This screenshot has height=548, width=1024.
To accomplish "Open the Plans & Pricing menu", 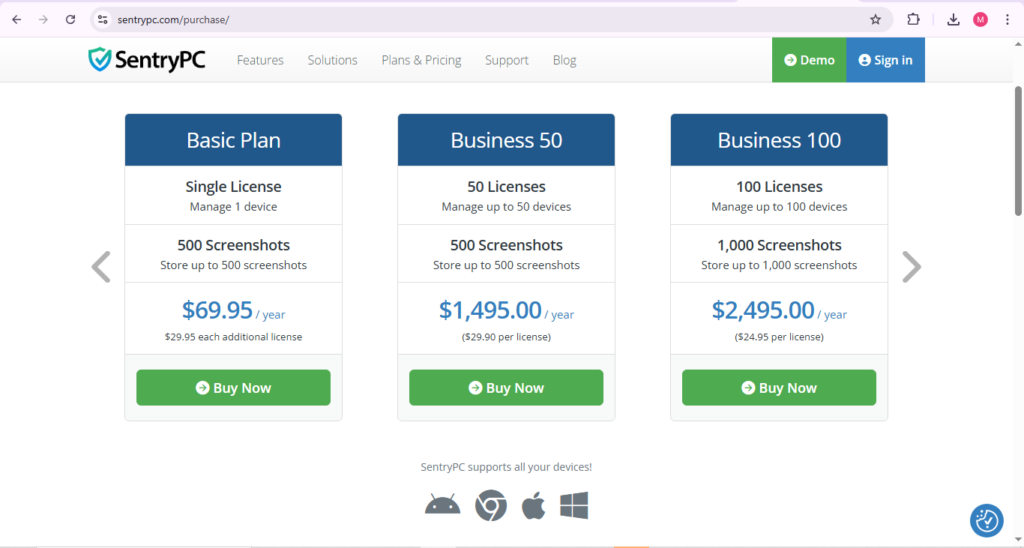I will click(x=421, y=60).
